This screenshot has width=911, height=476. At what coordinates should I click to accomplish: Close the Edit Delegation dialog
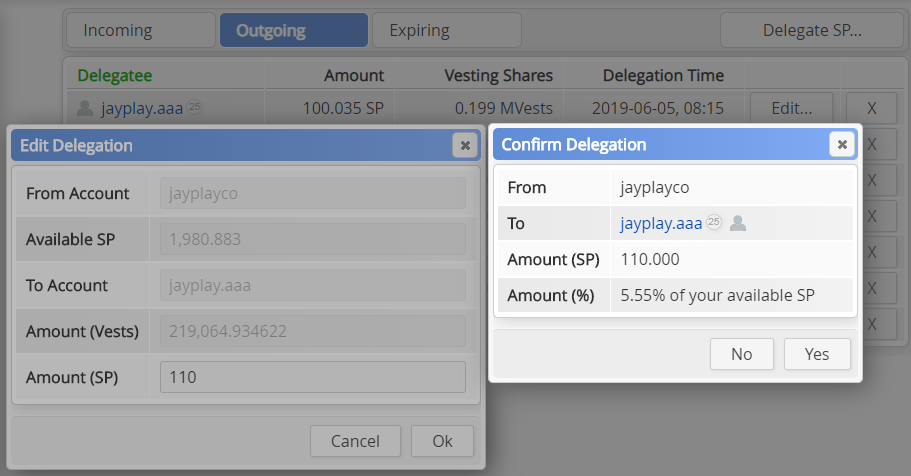(x=464, y=145)
